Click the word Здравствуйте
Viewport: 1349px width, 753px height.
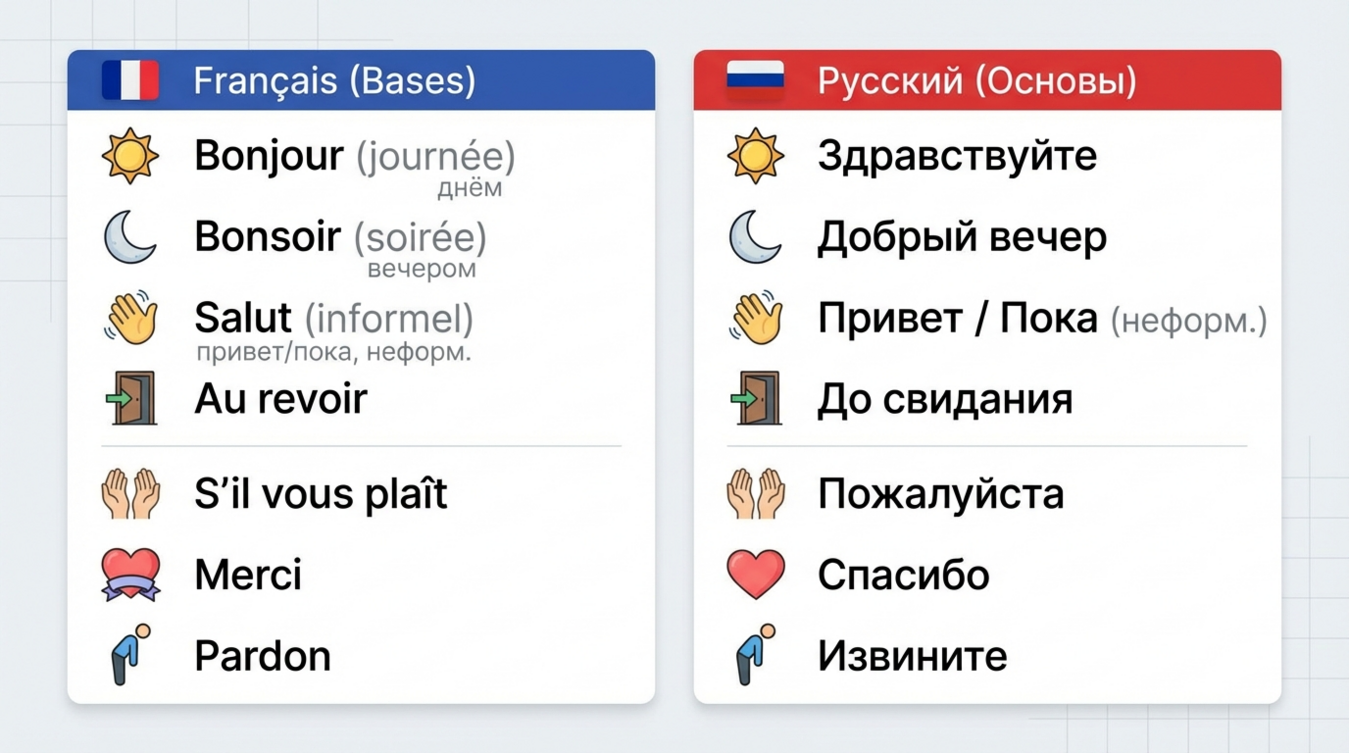pyautogui.click(x=957, y=156)
